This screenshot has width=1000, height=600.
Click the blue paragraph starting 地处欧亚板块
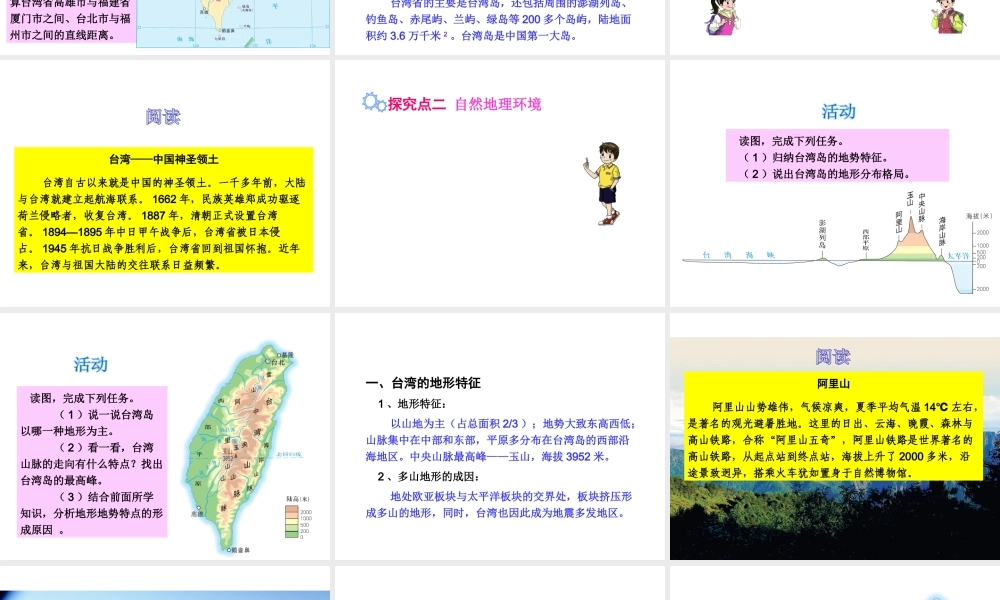click(x=499, y=505)
